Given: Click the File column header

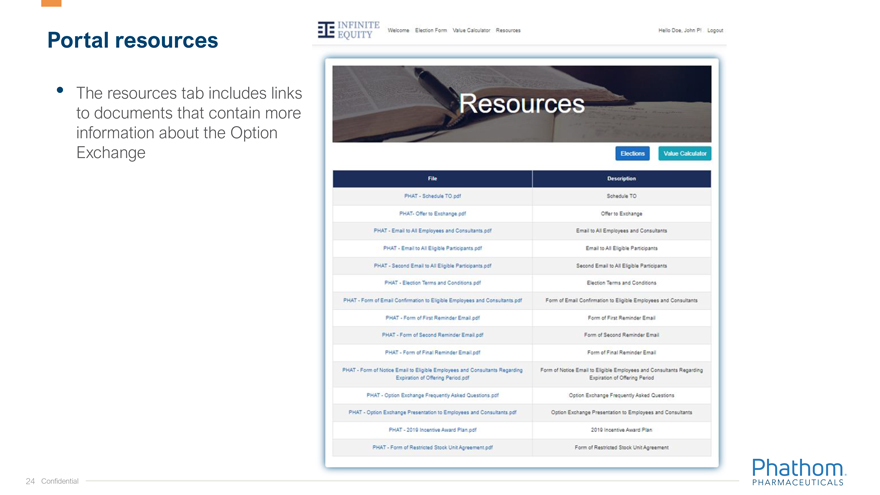Looking at the screenshot, I should click(432, 178).
